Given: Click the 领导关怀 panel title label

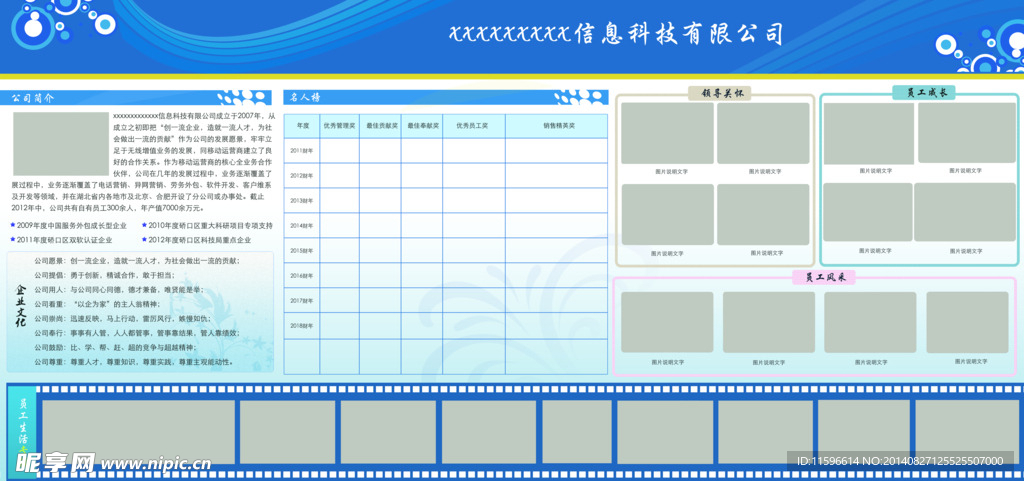Looking at the screenshot, I should coord(719,93).
